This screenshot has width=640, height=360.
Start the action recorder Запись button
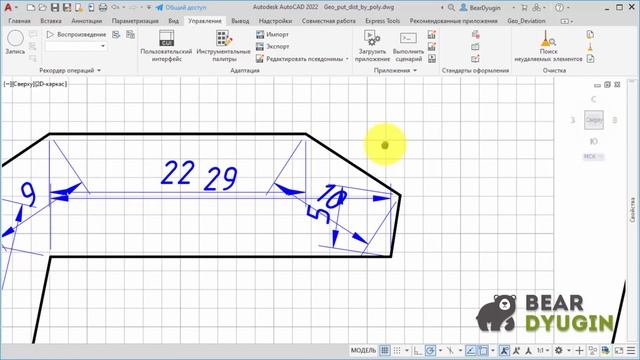pos(15,43)
